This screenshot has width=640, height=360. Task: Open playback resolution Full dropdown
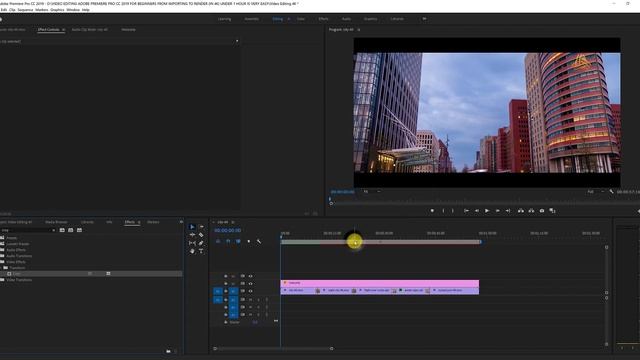[596, 191]
